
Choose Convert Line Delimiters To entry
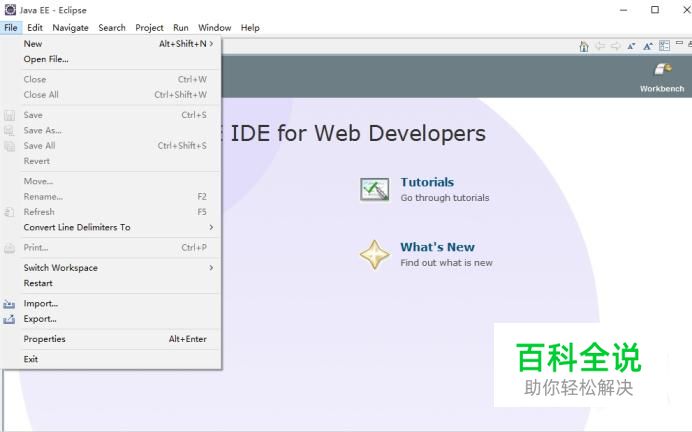(110, 227)
